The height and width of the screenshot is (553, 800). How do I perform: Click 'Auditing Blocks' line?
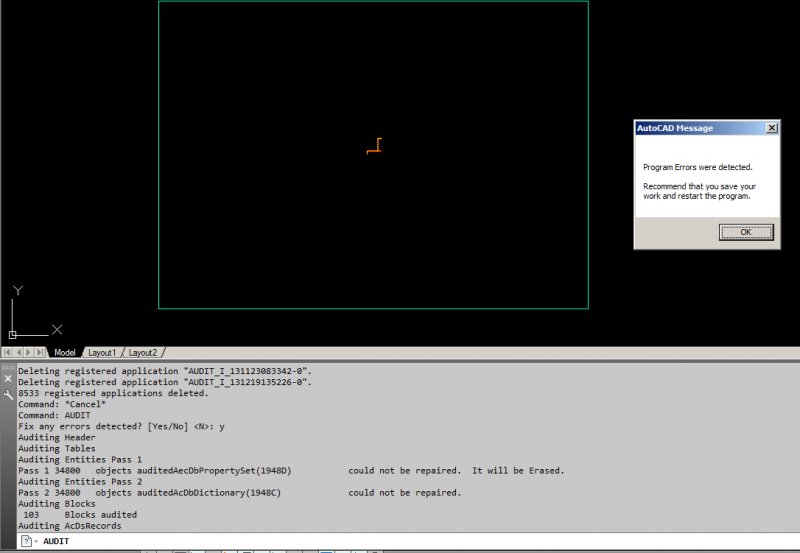(x=57, y=504)
